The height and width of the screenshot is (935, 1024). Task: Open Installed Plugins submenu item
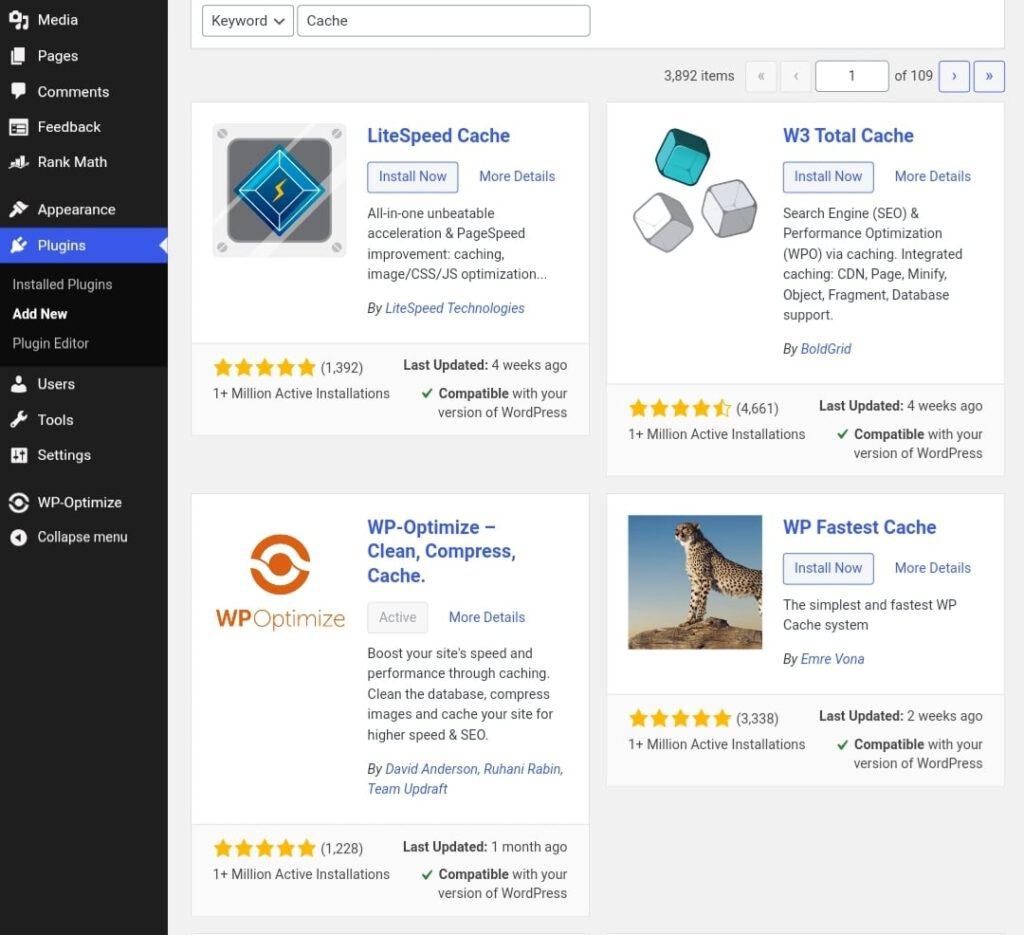62,285
